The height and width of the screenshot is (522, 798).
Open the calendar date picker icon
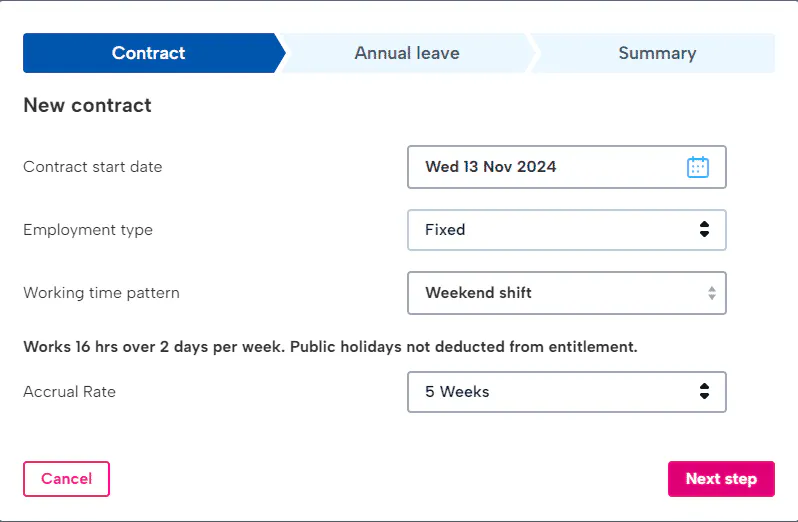coord(697,167)
